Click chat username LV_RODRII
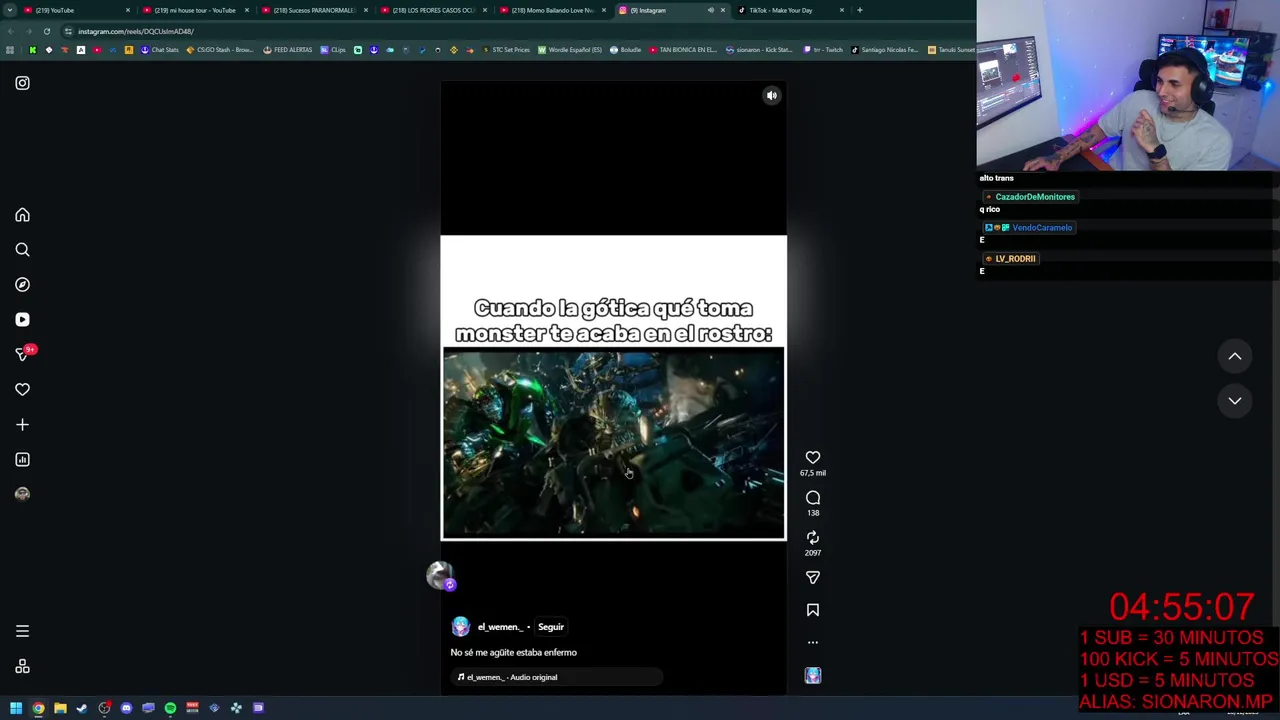Screen dimensions: 1280x720 1015,259
